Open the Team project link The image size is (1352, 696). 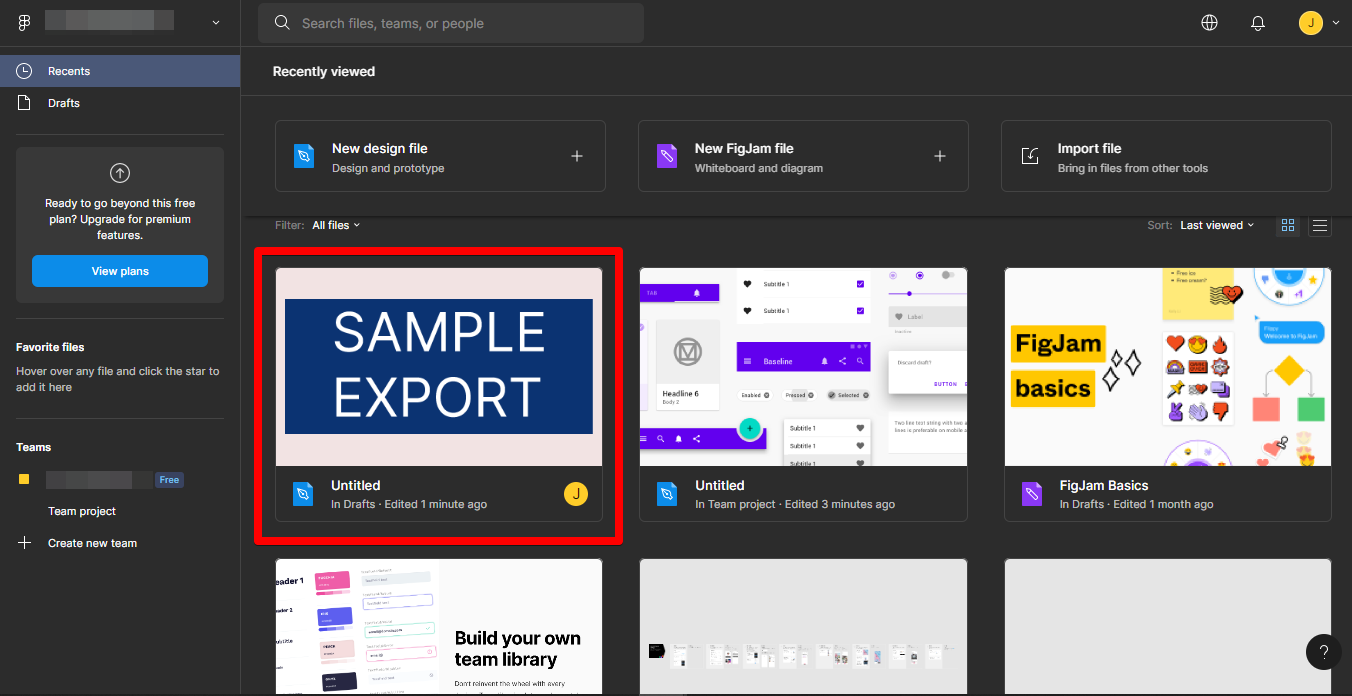[x=82, y=511]
